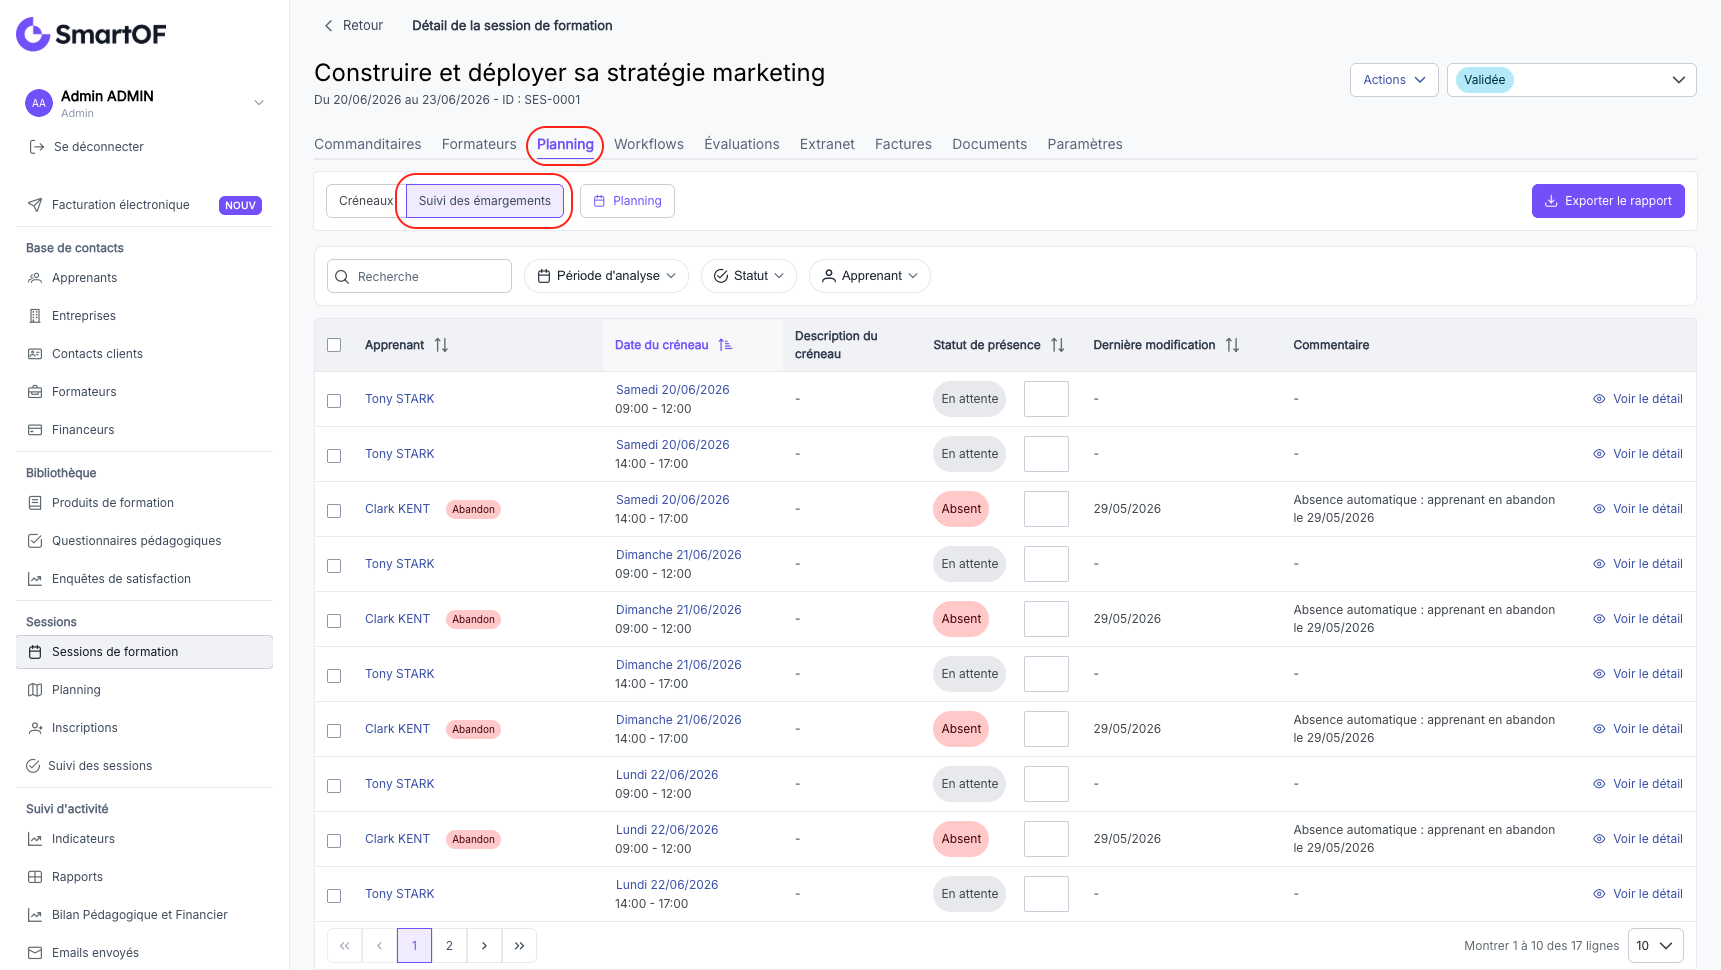Focus the Recherche search field
1721x970 pixels.
click(x=419, y=277)
